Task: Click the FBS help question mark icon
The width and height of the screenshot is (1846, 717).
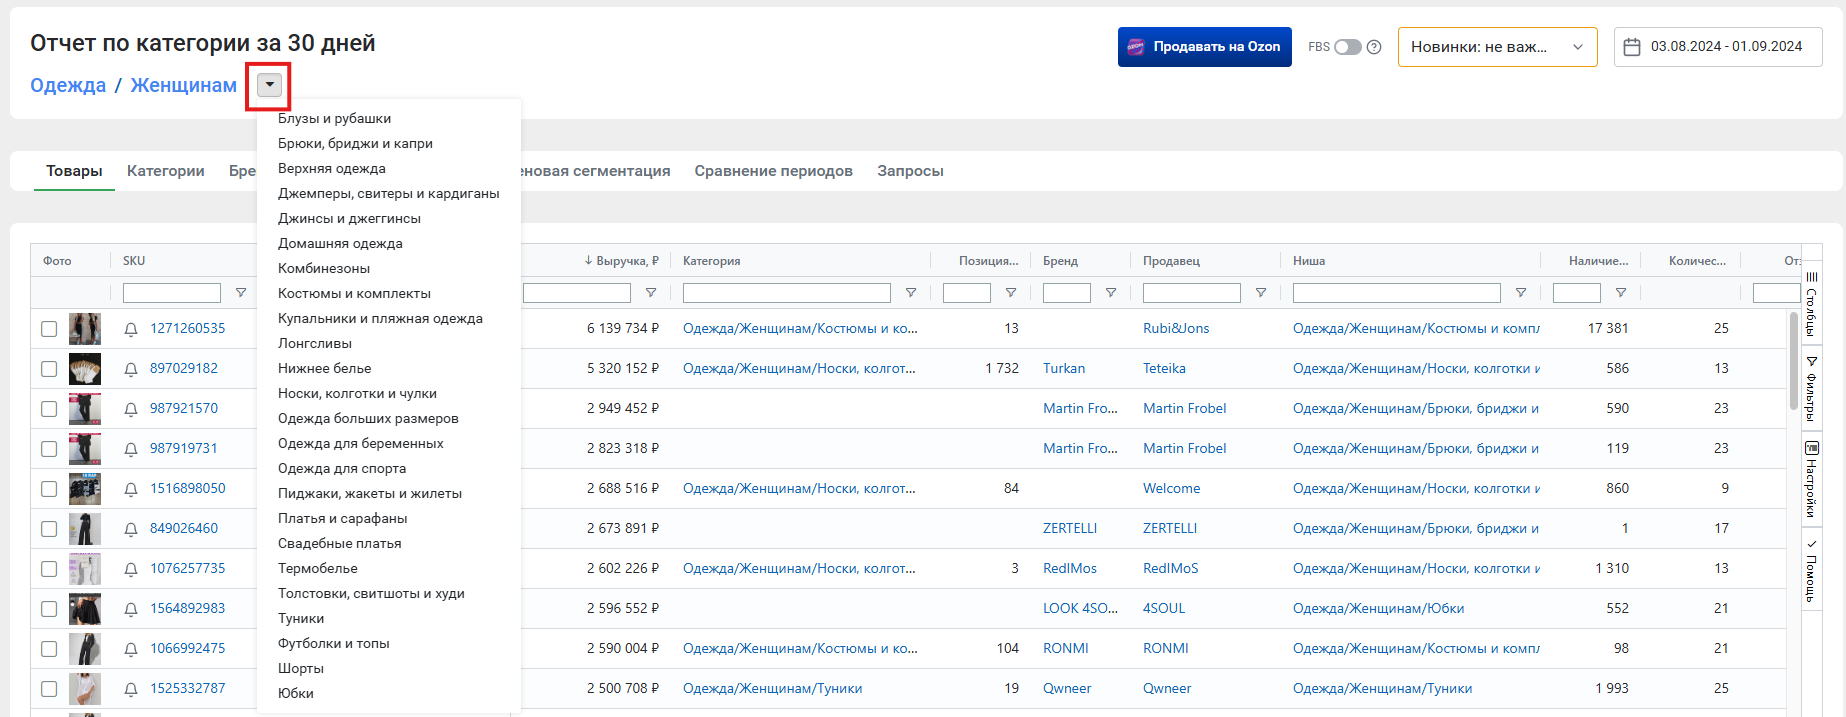Action: pyautogui.click(x=1374, y=47)
